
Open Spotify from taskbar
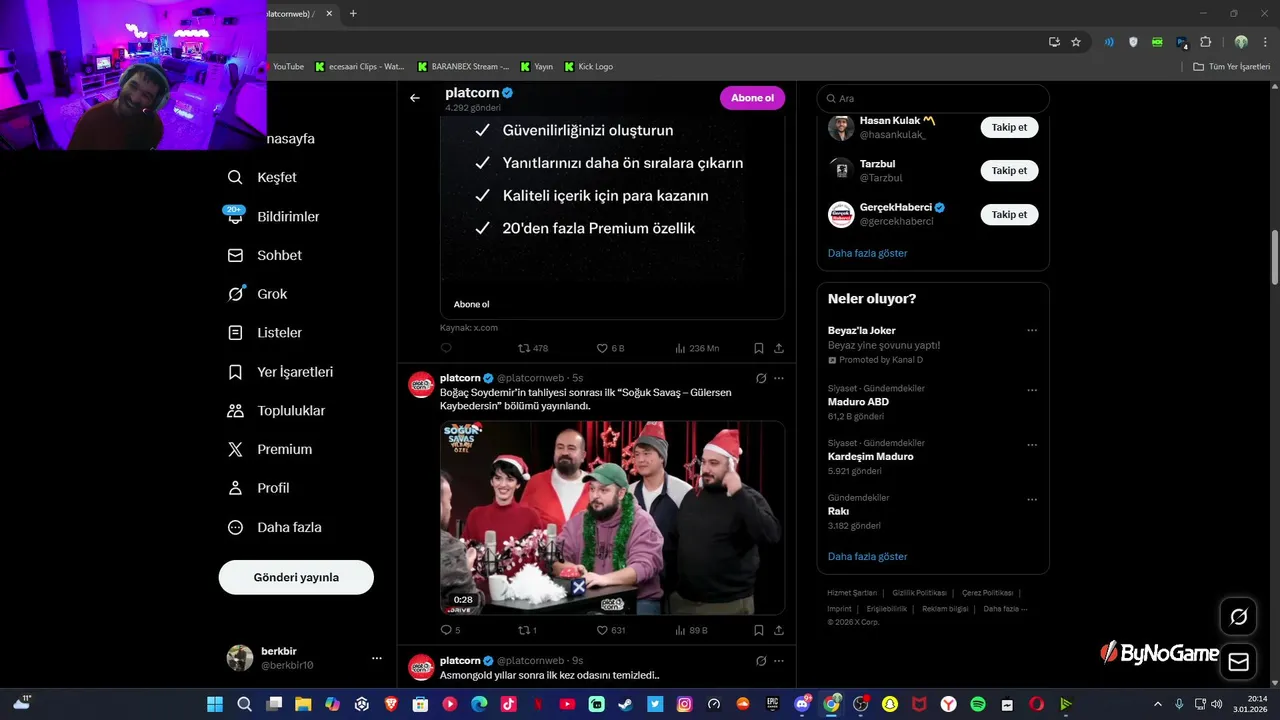(978, 704)
